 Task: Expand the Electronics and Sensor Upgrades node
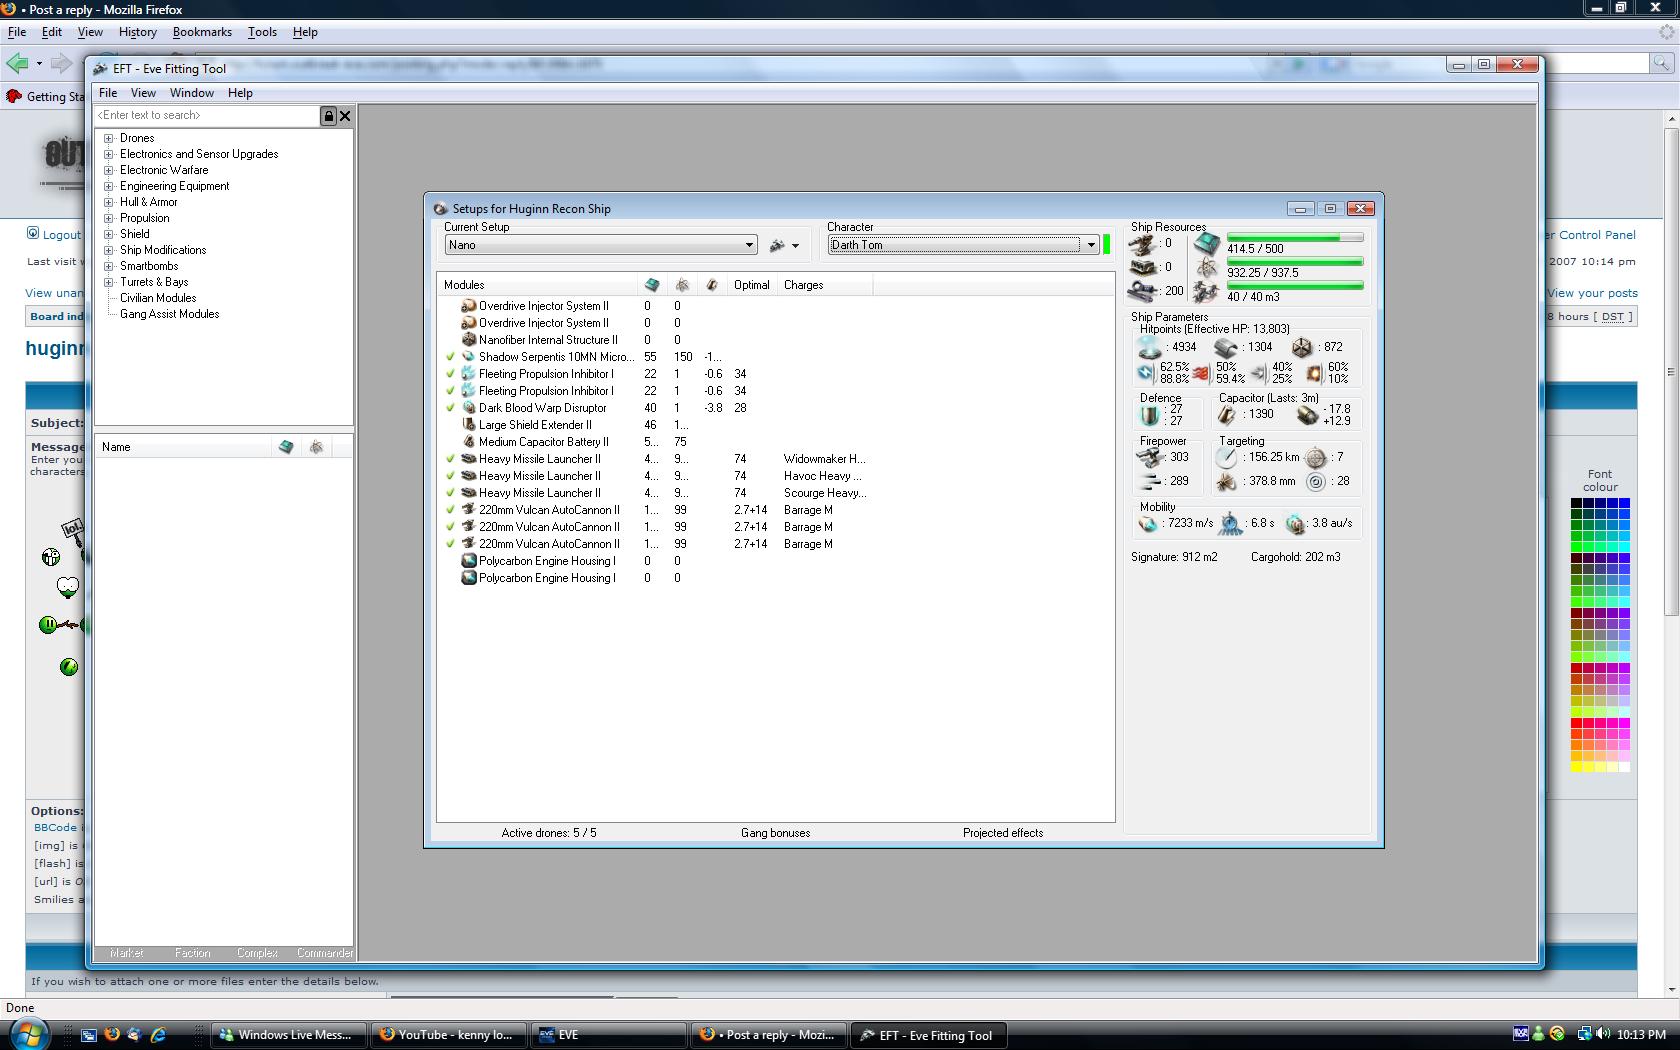pyautogui.click(x=109, y=154)
